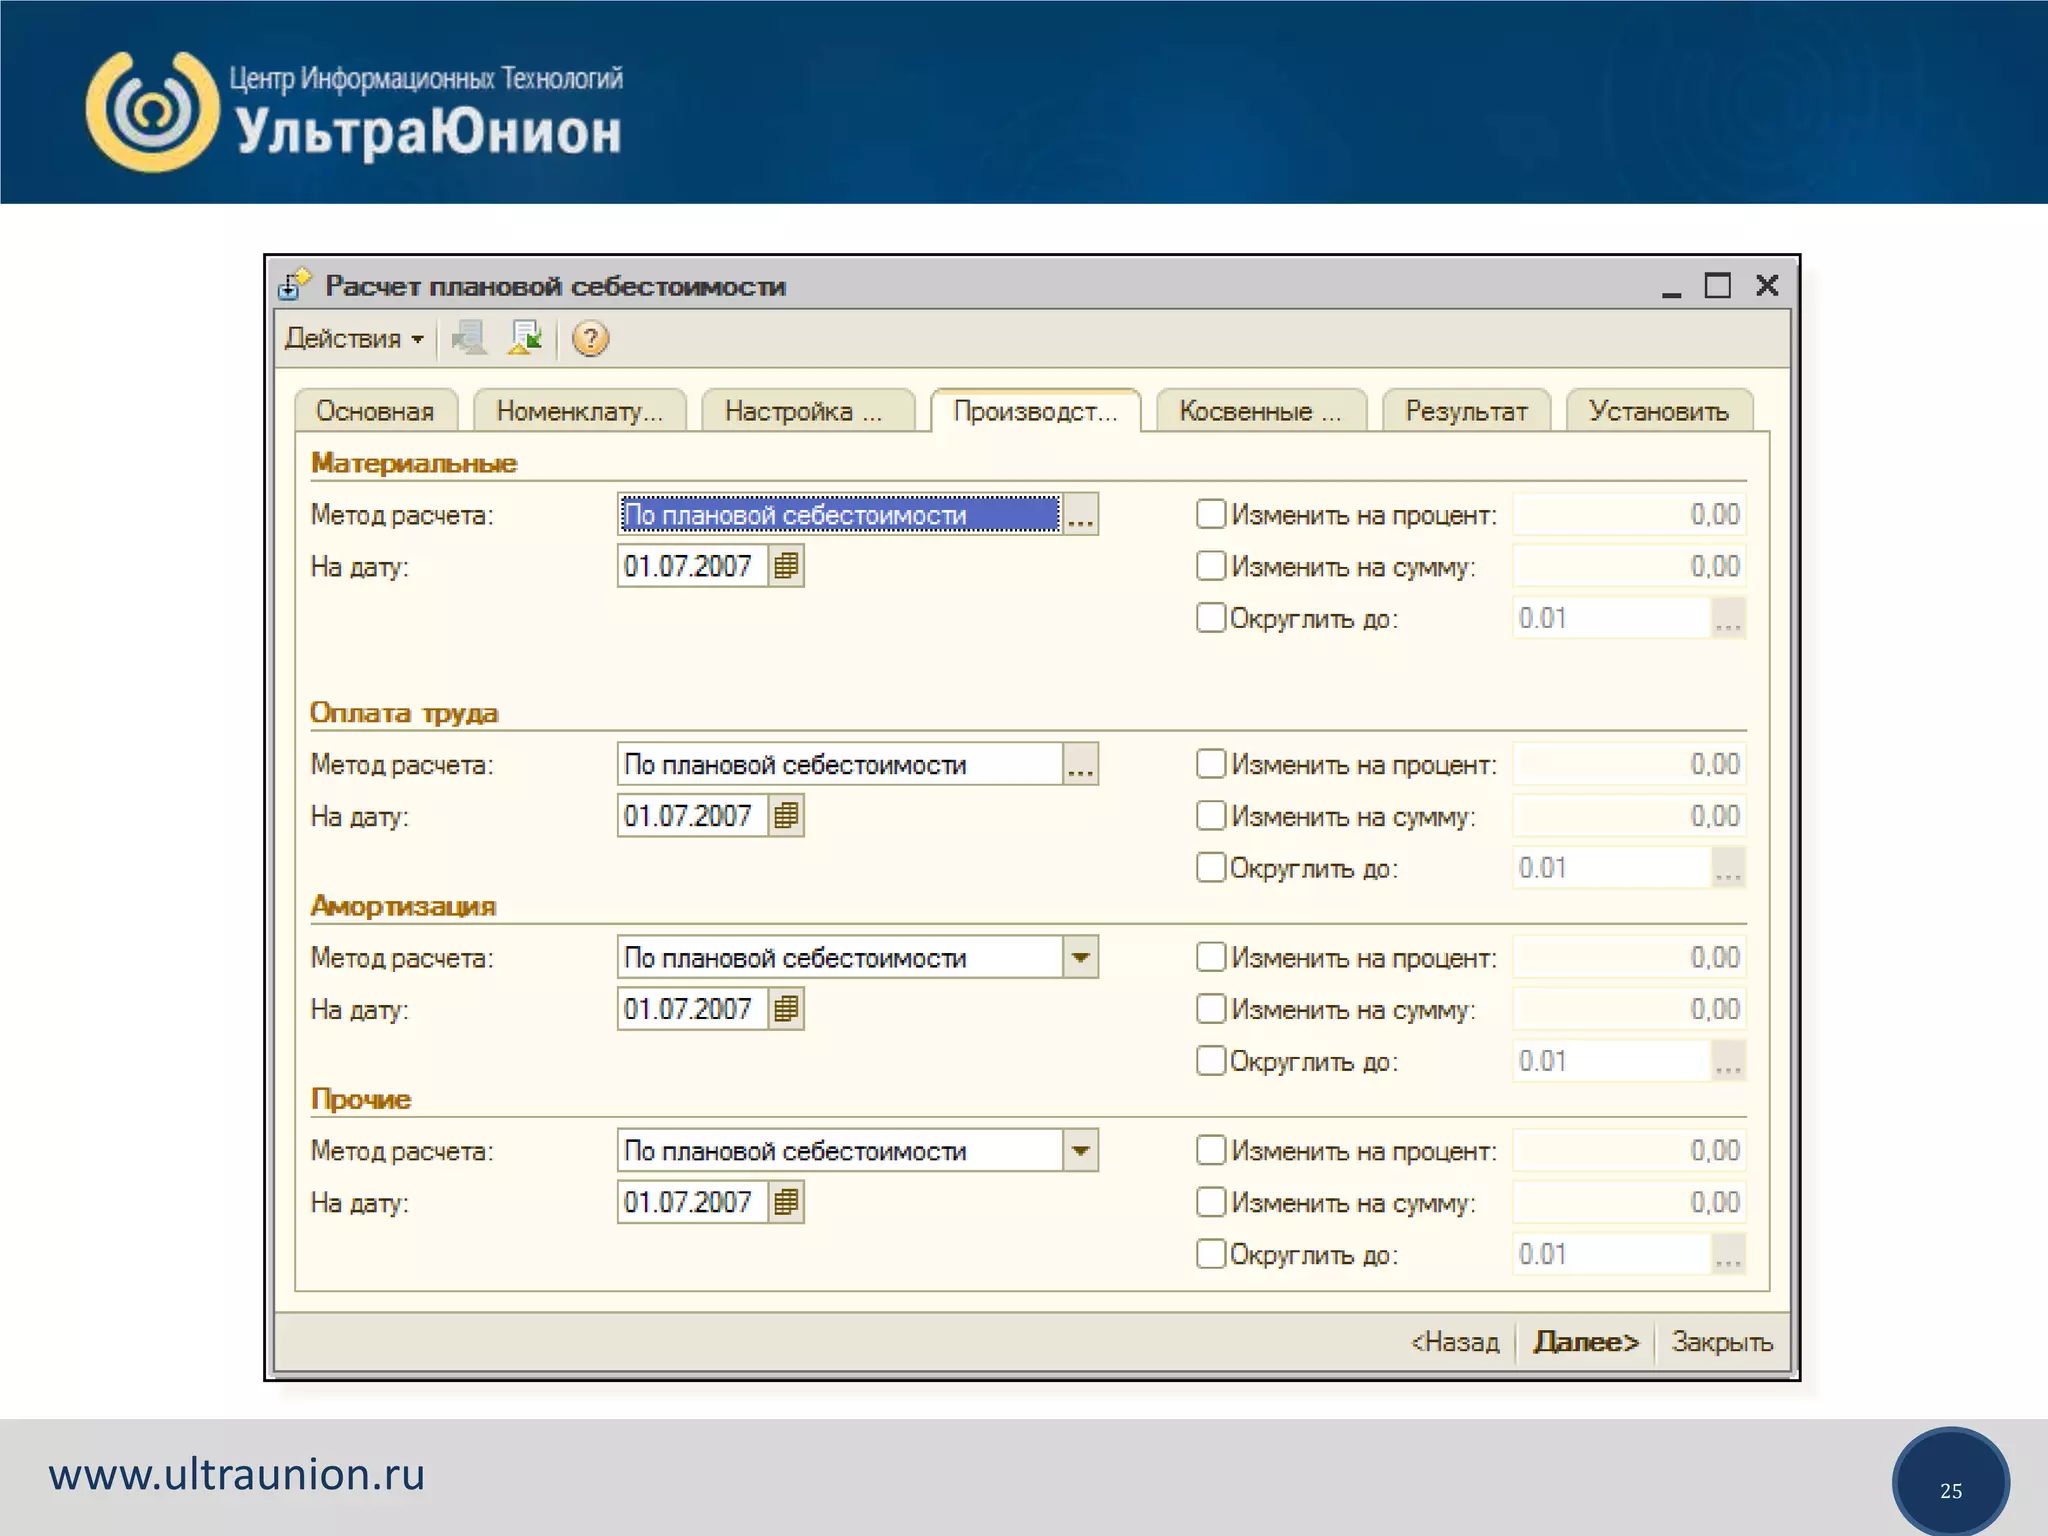Close the Расчет плановой себестоимости window
Viewport: 2048px width, 1536px height.
pyautogui.click(x=1767, y=286)
